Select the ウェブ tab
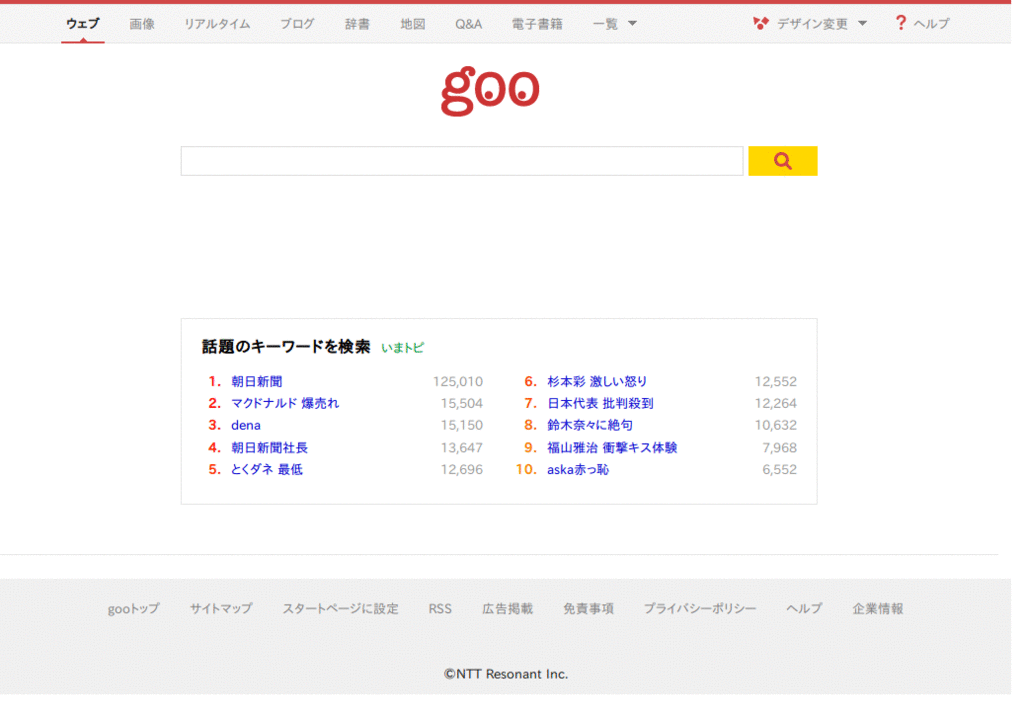The height and width of the screenshot is (720, 1024). point(83,24)
